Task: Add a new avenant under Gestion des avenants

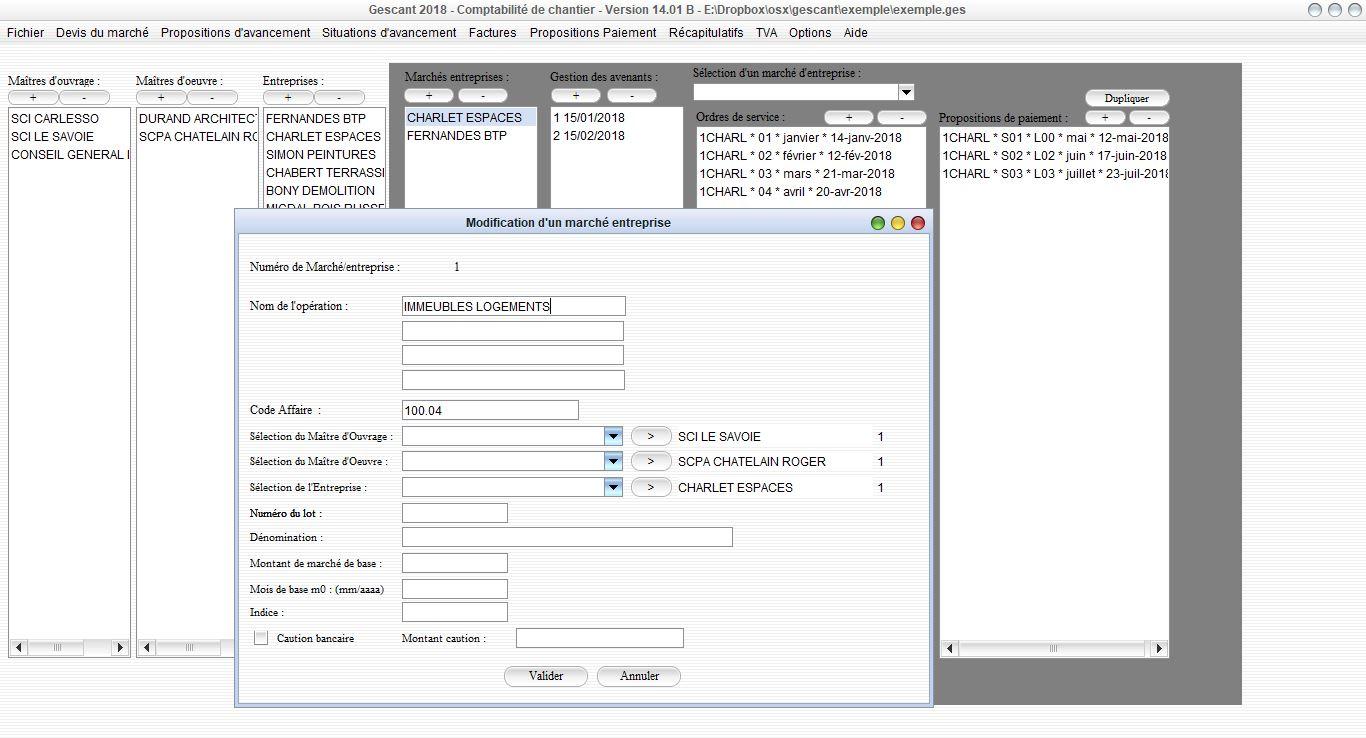Action: click(576, 96)
